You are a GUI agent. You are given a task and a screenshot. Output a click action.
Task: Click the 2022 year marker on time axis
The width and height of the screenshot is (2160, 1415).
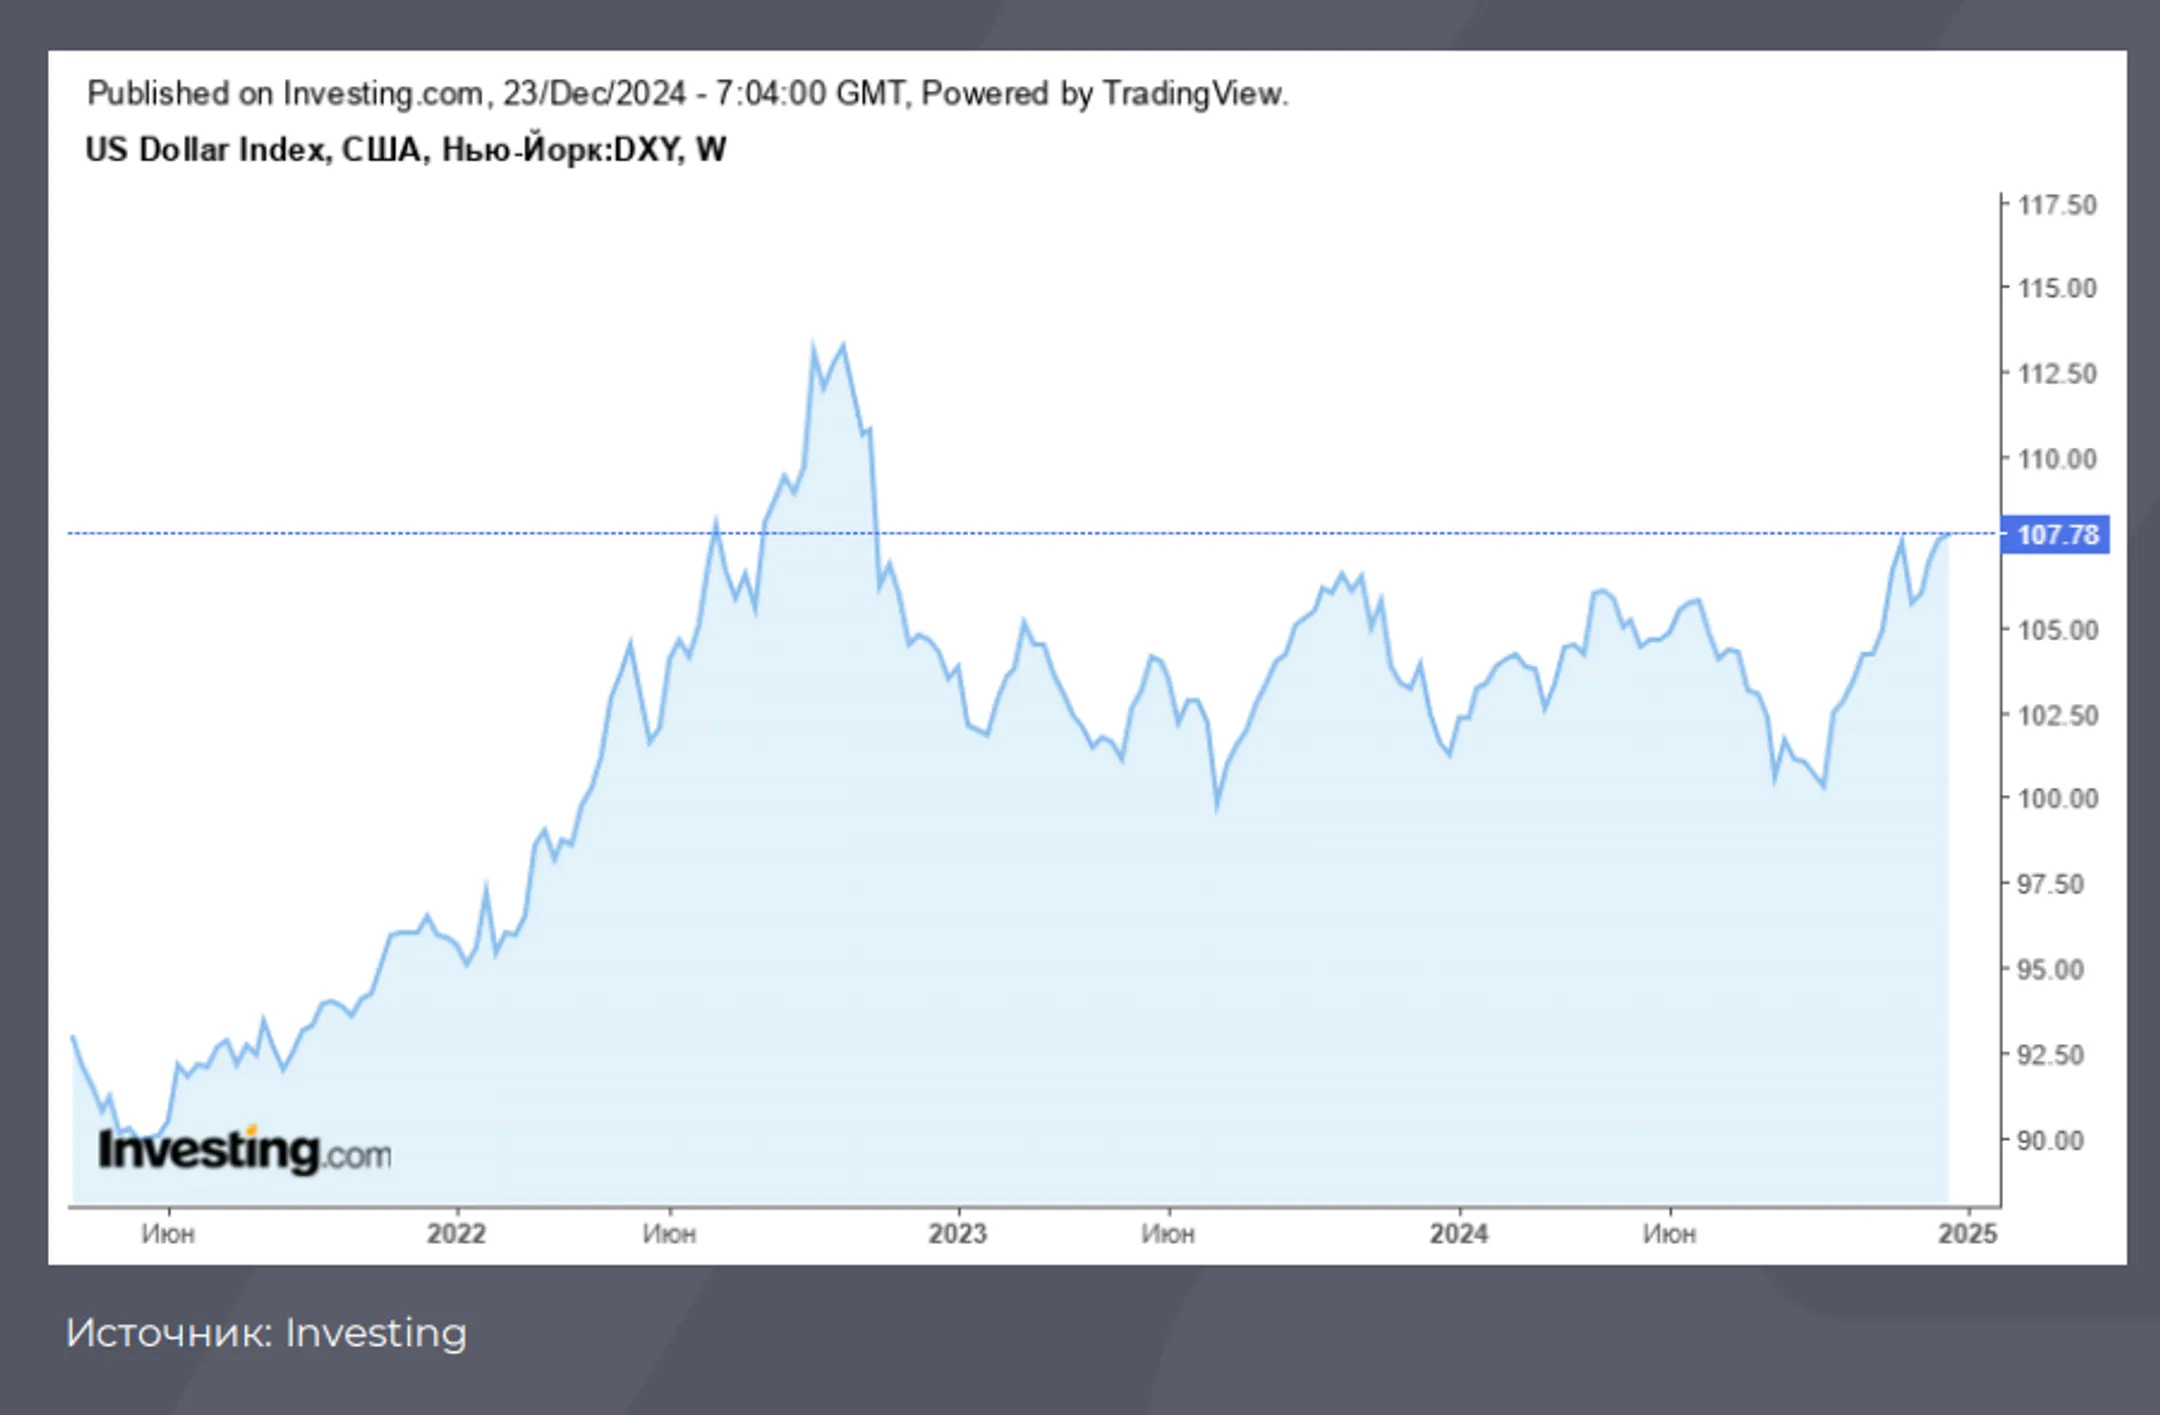point(456,1233)
